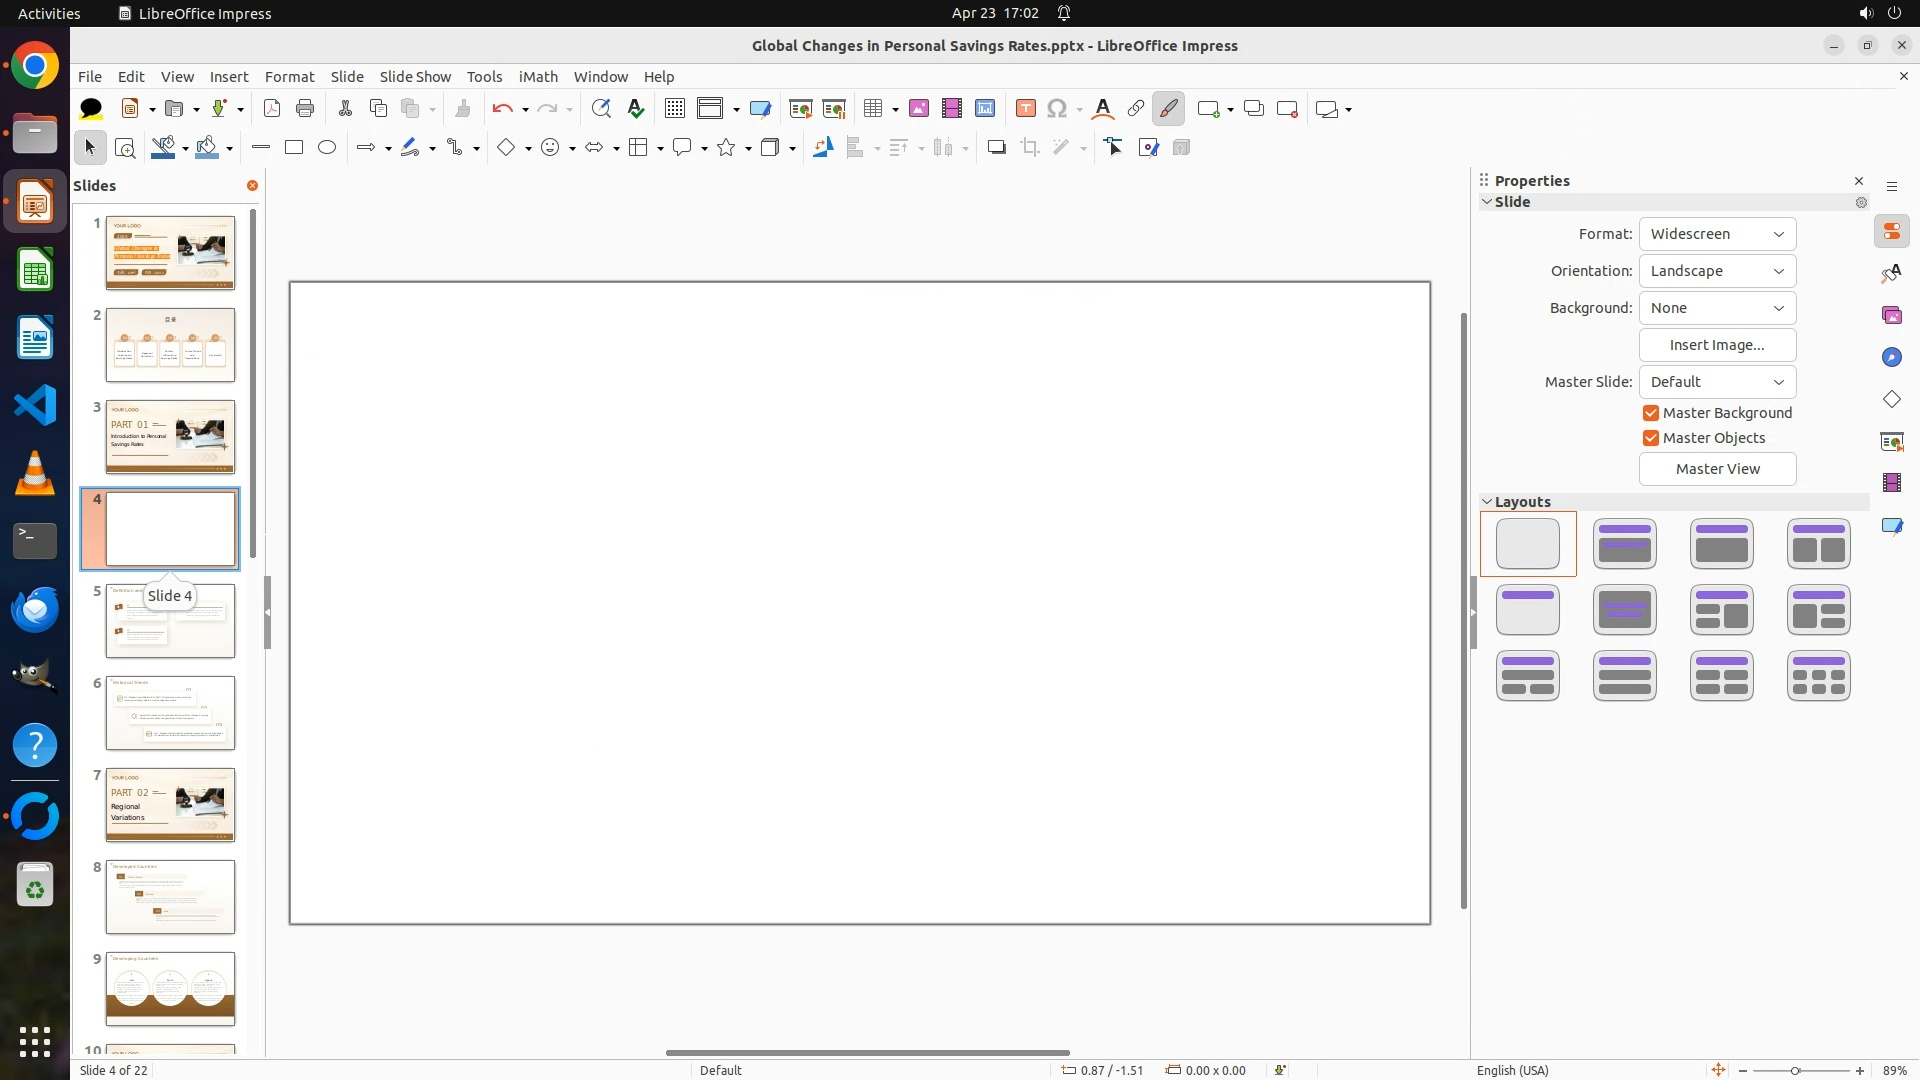1920x1080 pixels.
Task: Click the Master View button
Action: click(x=1717, y=469)
